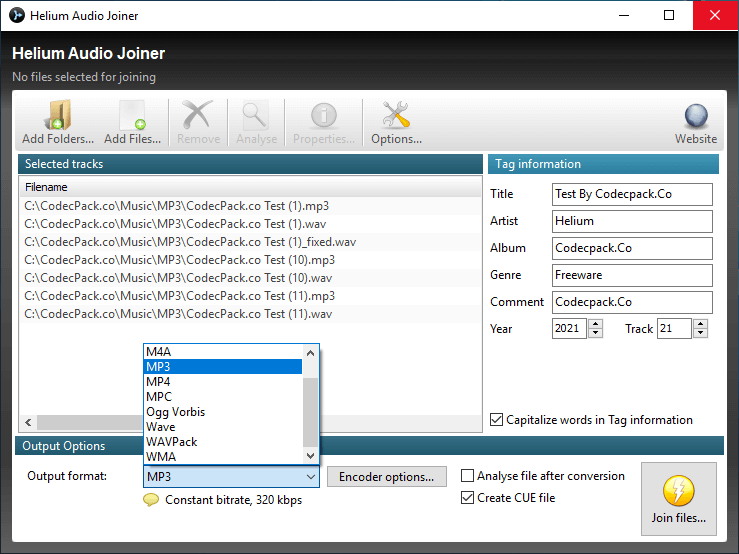Choose M4A from the format list
The height and width of the screenshot is (554, 739).
point(222,352)
